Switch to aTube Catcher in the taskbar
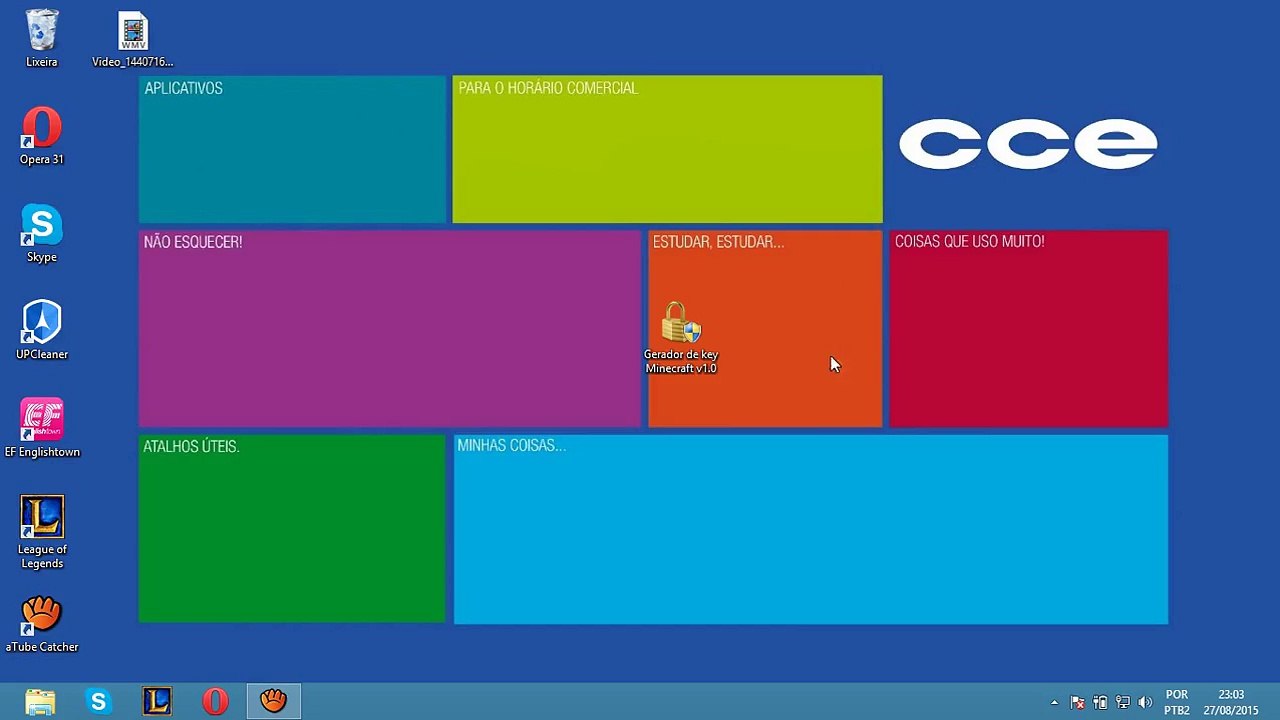Viewport: 1280px width, 720px height. click(x=273, y=701)
